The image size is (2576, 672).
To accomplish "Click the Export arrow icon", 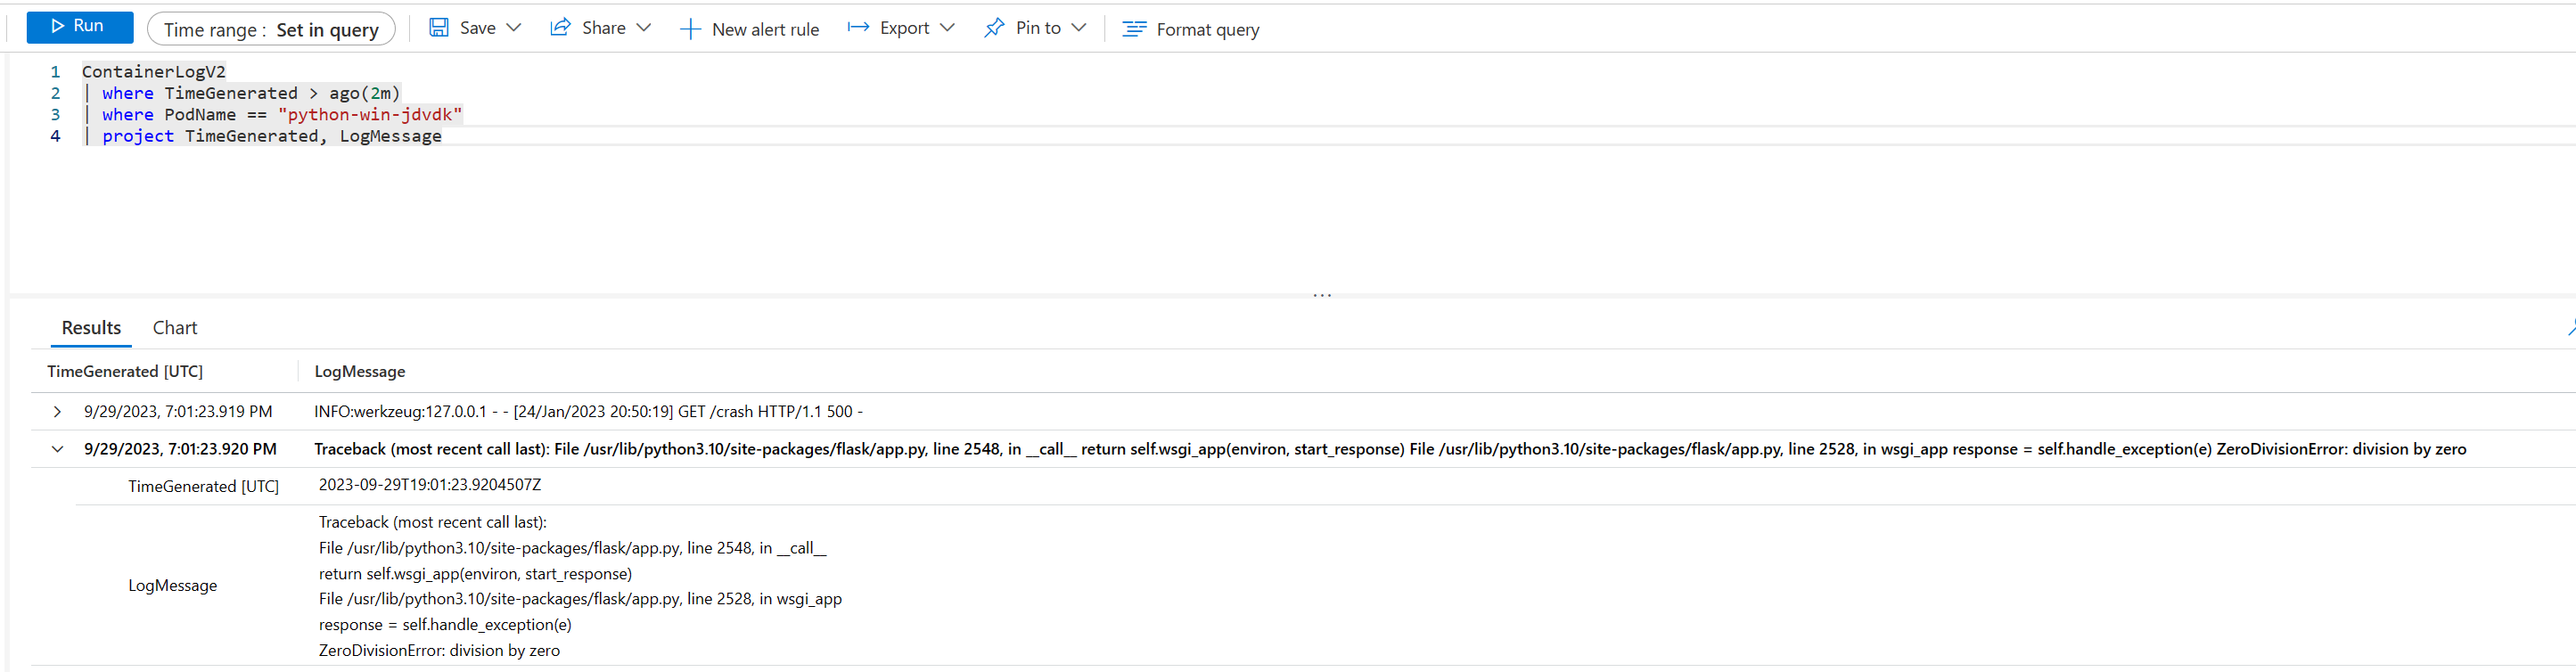I will coord(858,28).
